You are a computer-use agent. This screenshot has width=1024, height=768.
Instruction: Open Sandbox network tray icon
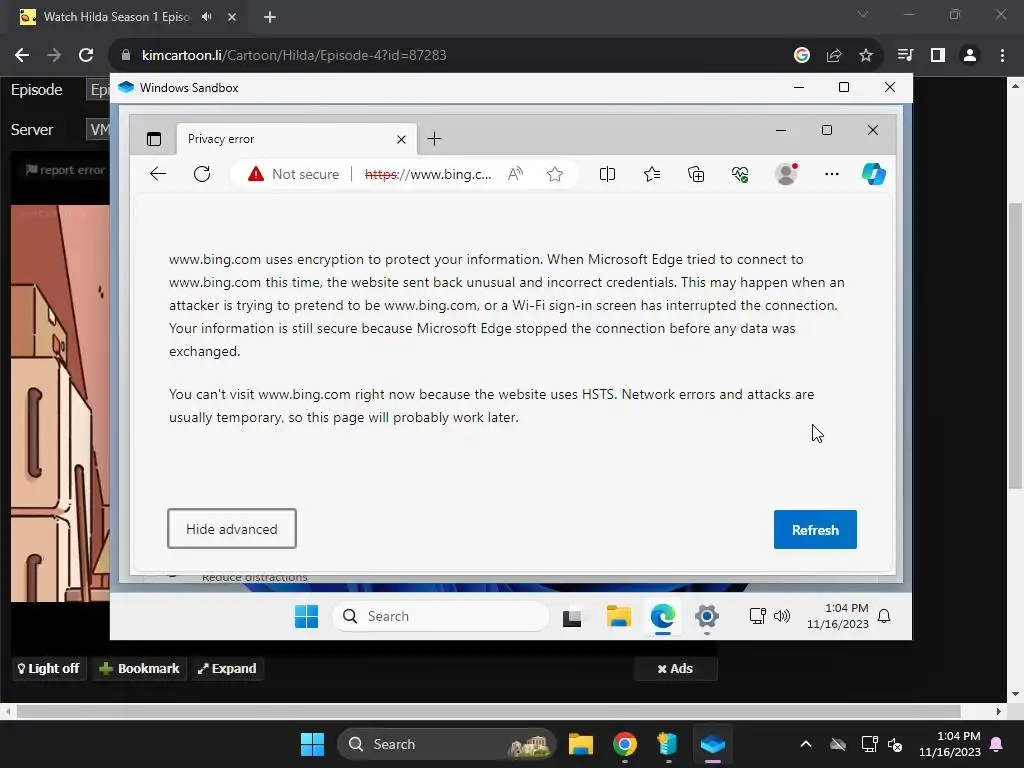[x=757, y=616]
